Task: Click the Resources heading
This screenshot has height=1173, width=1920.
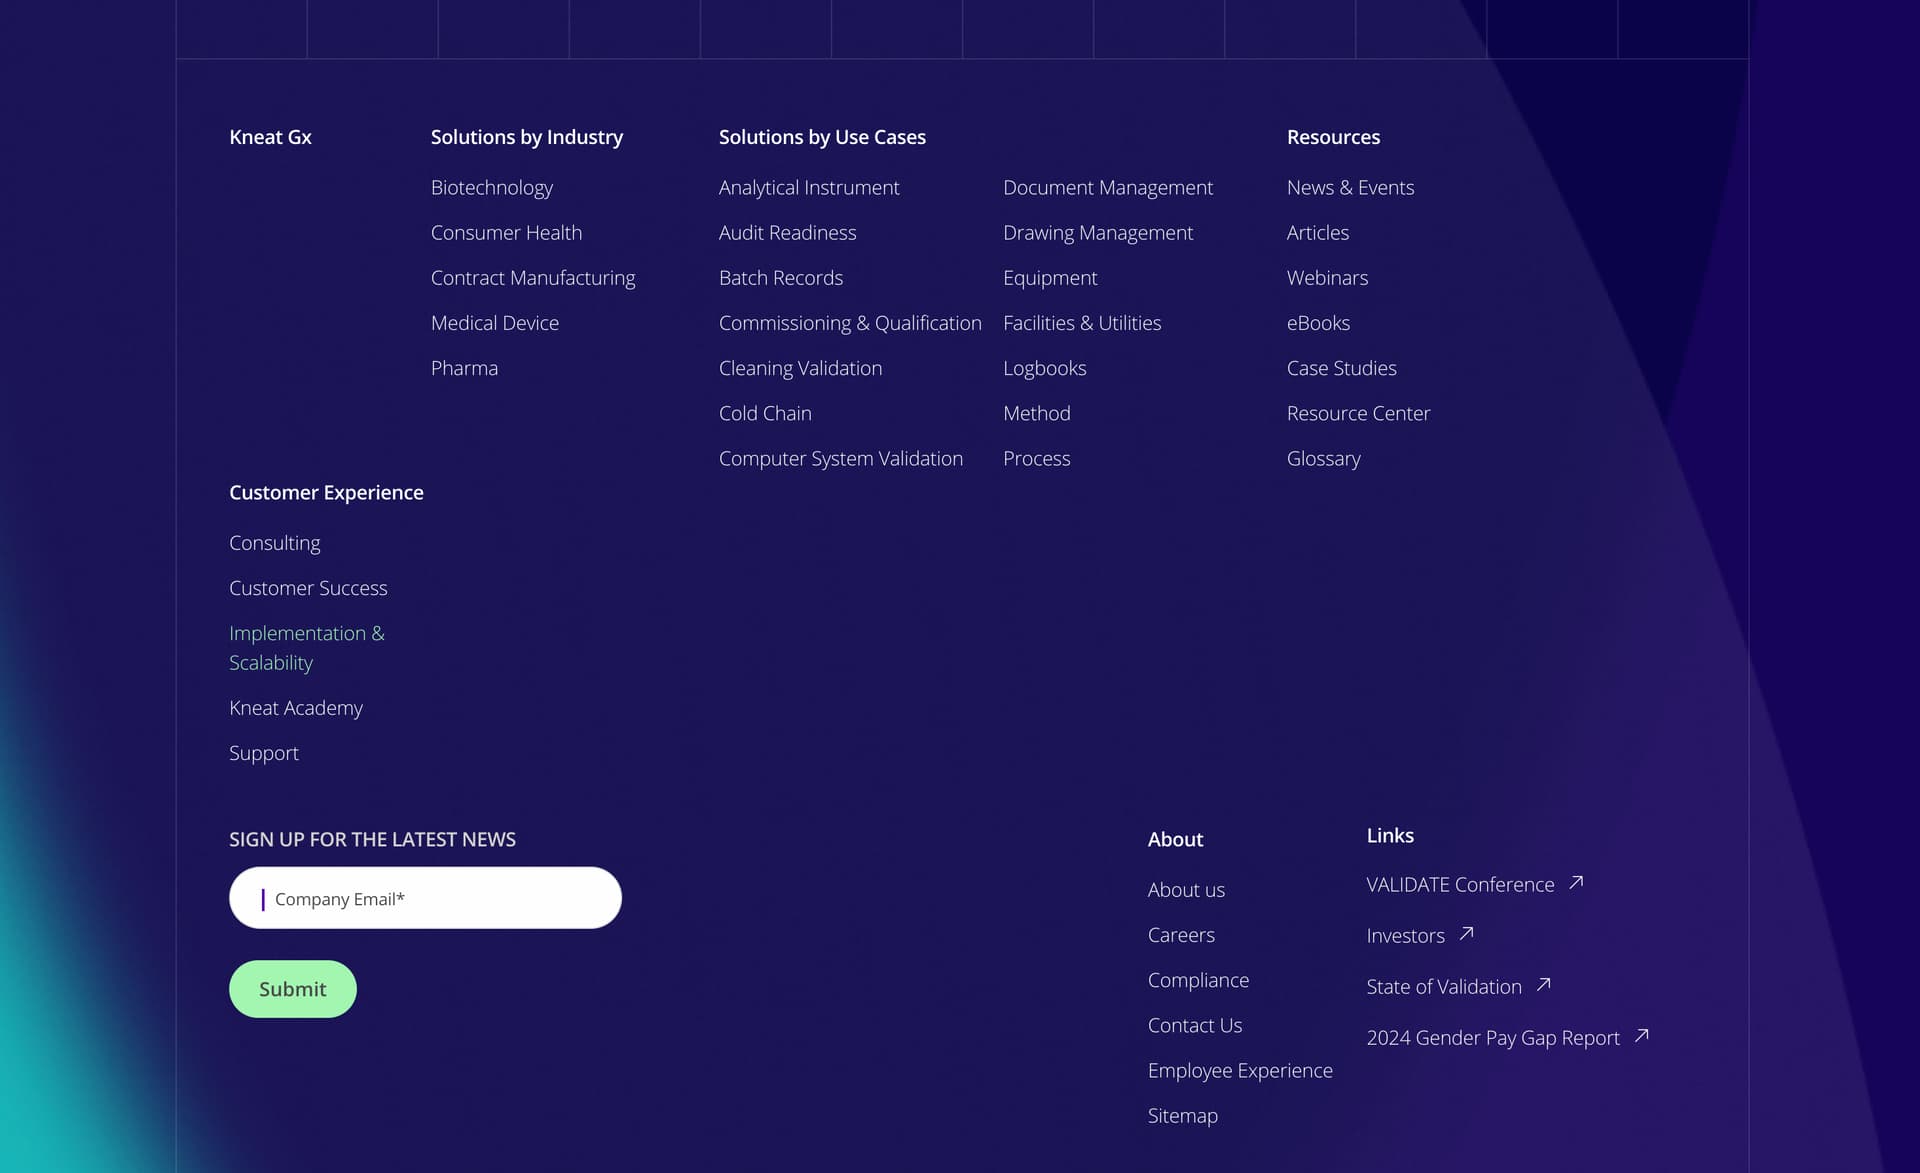Action: click(x=1333, y=137)
